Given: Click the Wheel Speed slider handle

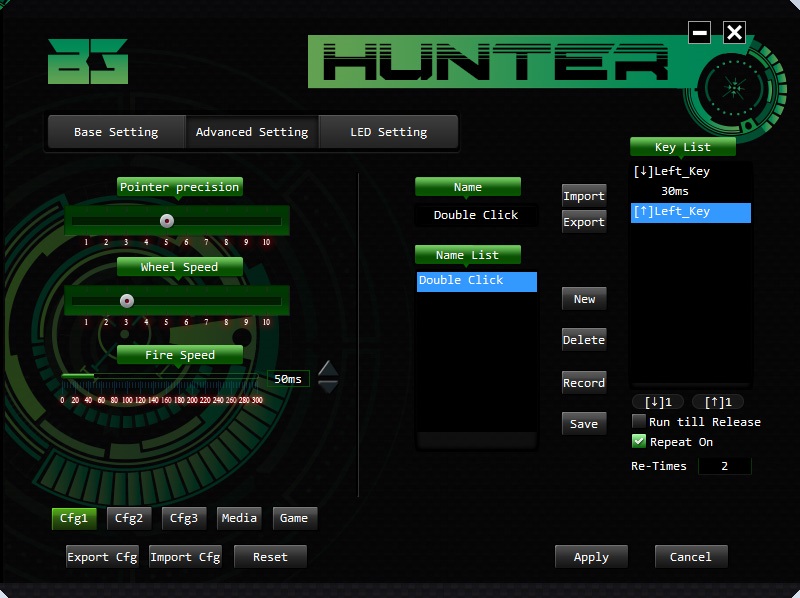Looking at the screenshot, I should (x=127, y=301).
